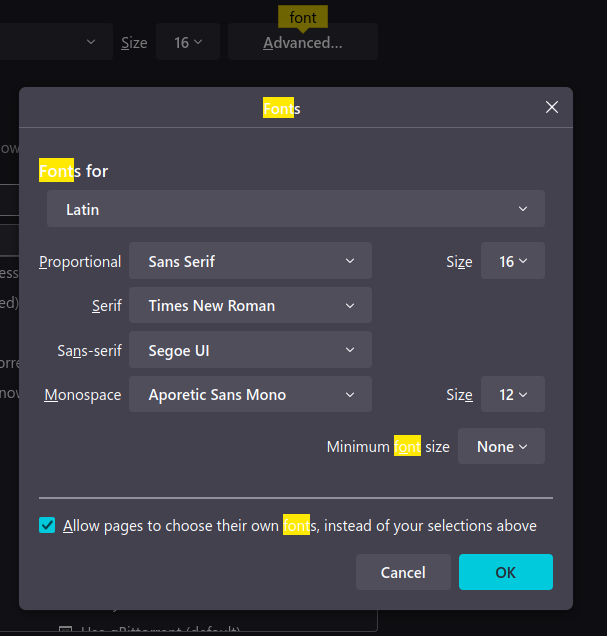Viewport: 607px width, 636px height.
Task: Click the Fonts for heading
Action: (73, 171)
